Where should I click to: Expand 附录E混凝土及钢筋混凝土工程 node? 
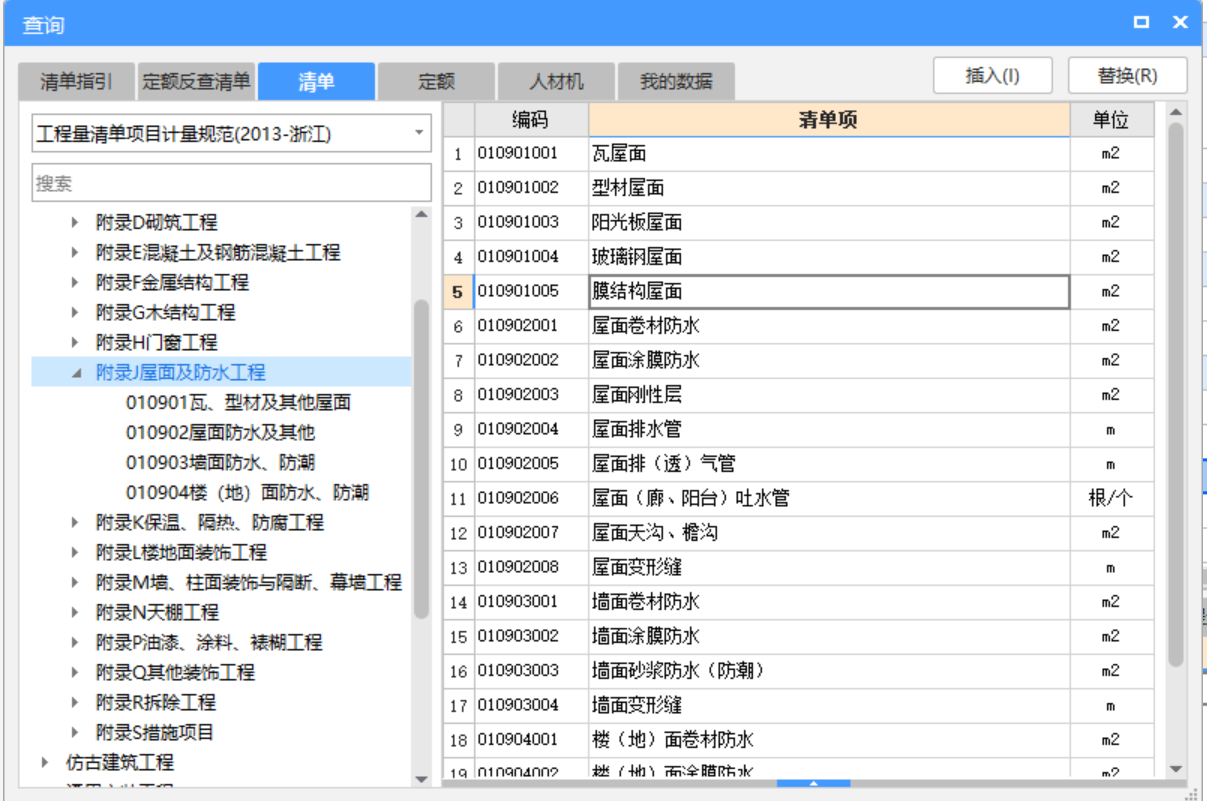pos(75,252)
